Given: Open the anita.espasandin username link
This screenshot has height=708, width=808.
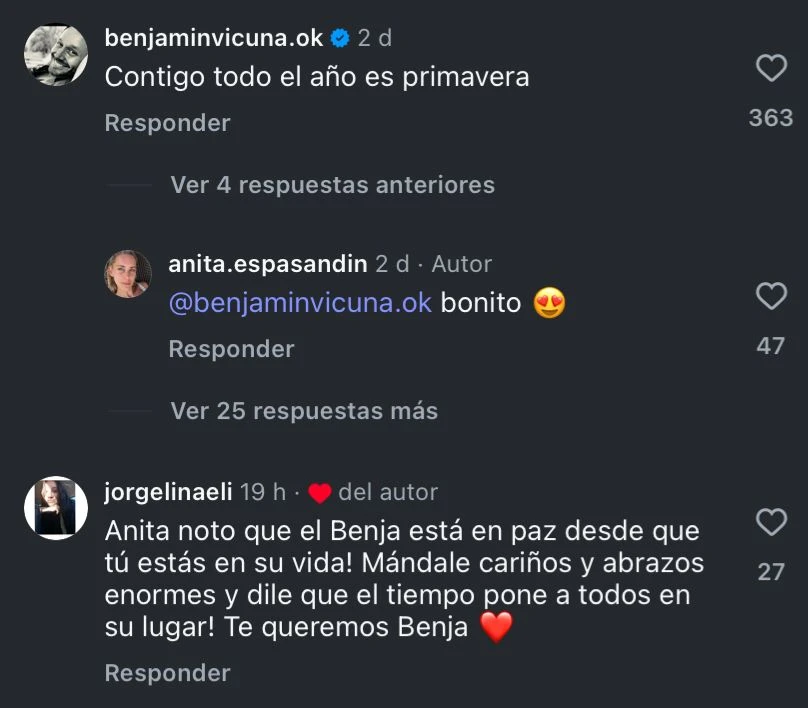Looking at the screenshot, I should [x=268, y=264].
